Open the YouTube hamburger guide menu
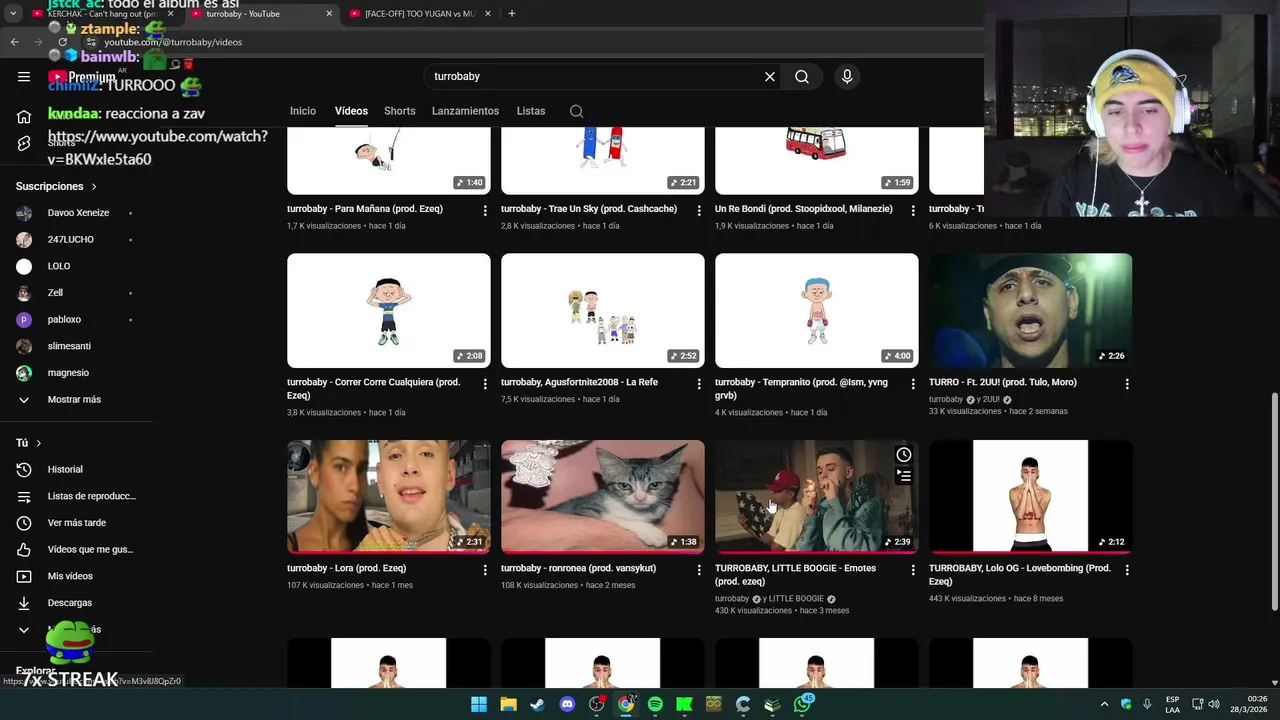The width and height of the screenshot is (1280, 720). [x=24, y=77]
